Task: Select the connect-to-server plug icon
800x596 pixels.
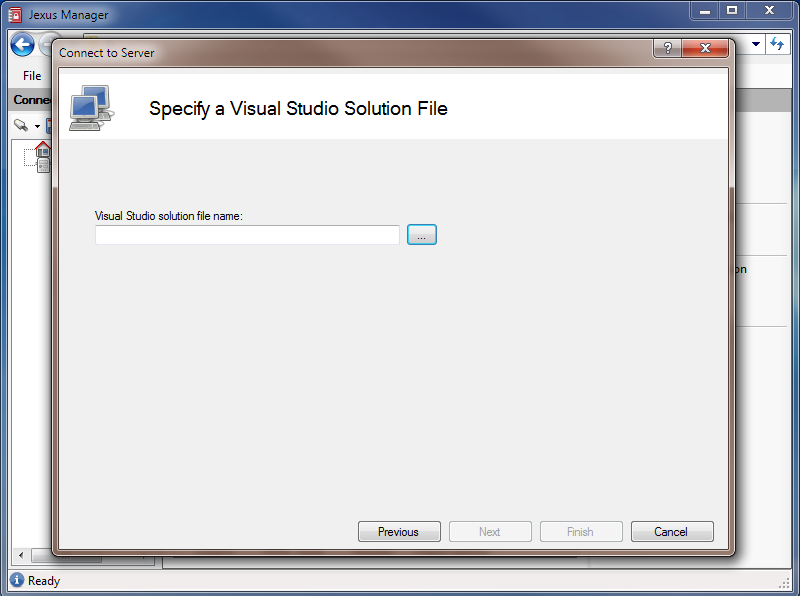Action: [x=18, y=125]
